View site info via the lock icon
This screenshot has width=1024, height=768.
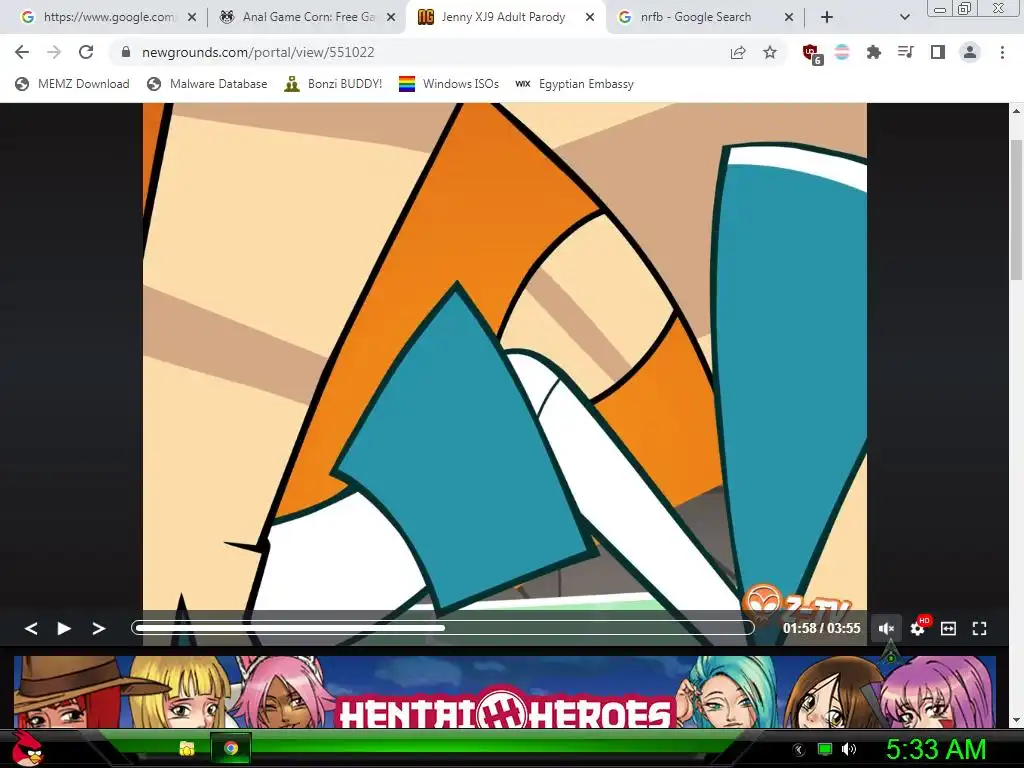pyautogui.click(x=126, y=52)
